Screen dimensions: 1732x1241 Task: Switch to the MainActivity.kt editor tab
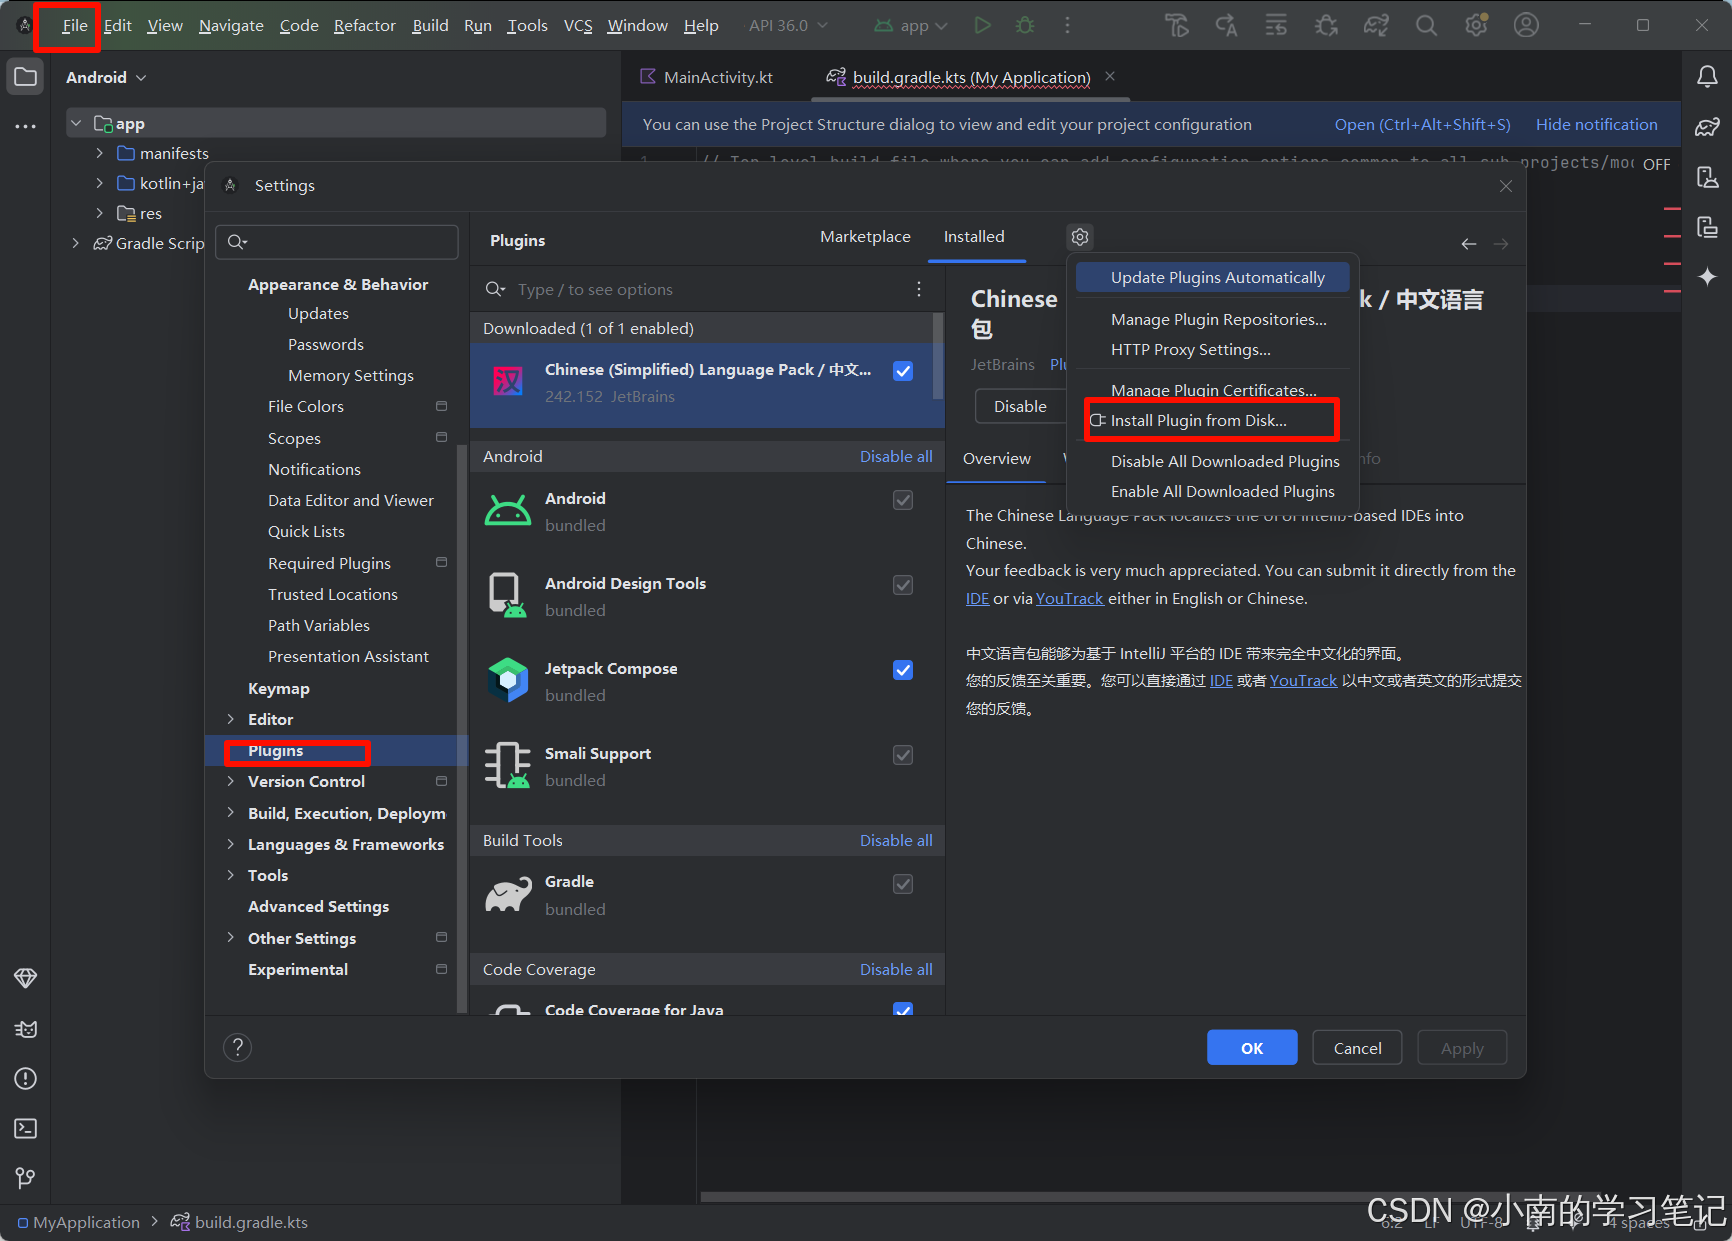[707, 77]
